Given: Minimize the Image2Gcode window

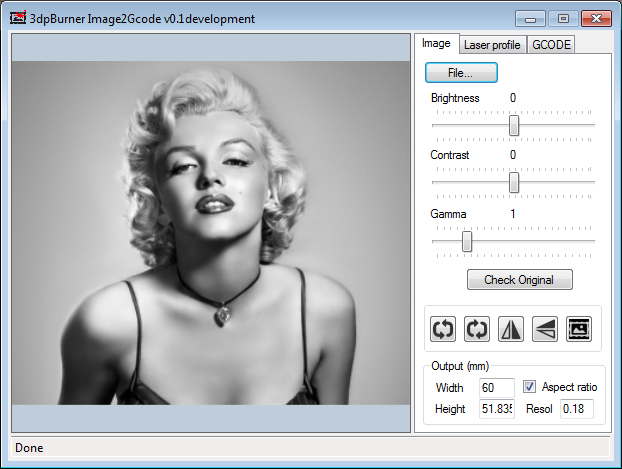Looking at the screenshot, I should pos(530,19).
